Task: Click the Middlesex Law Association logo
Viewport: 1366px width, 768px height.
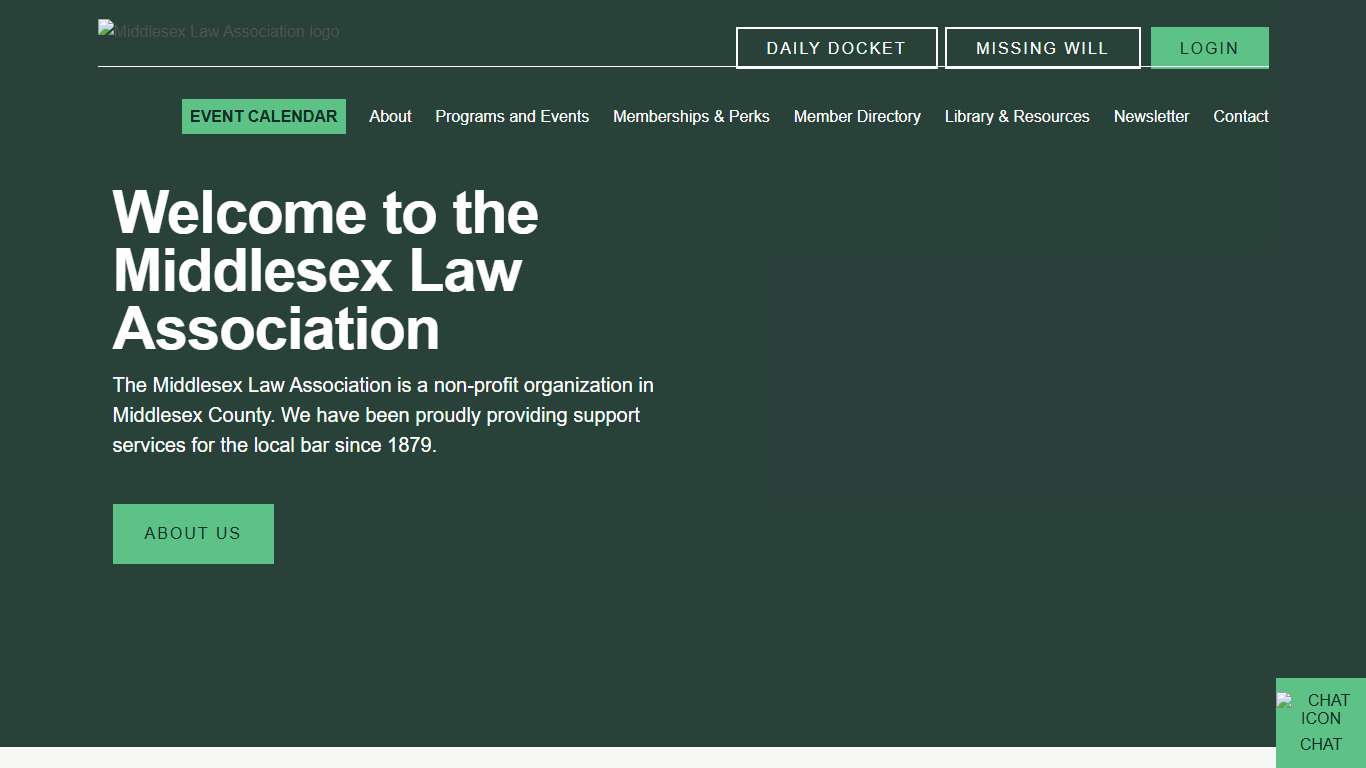Action: (x=218, y=31)
